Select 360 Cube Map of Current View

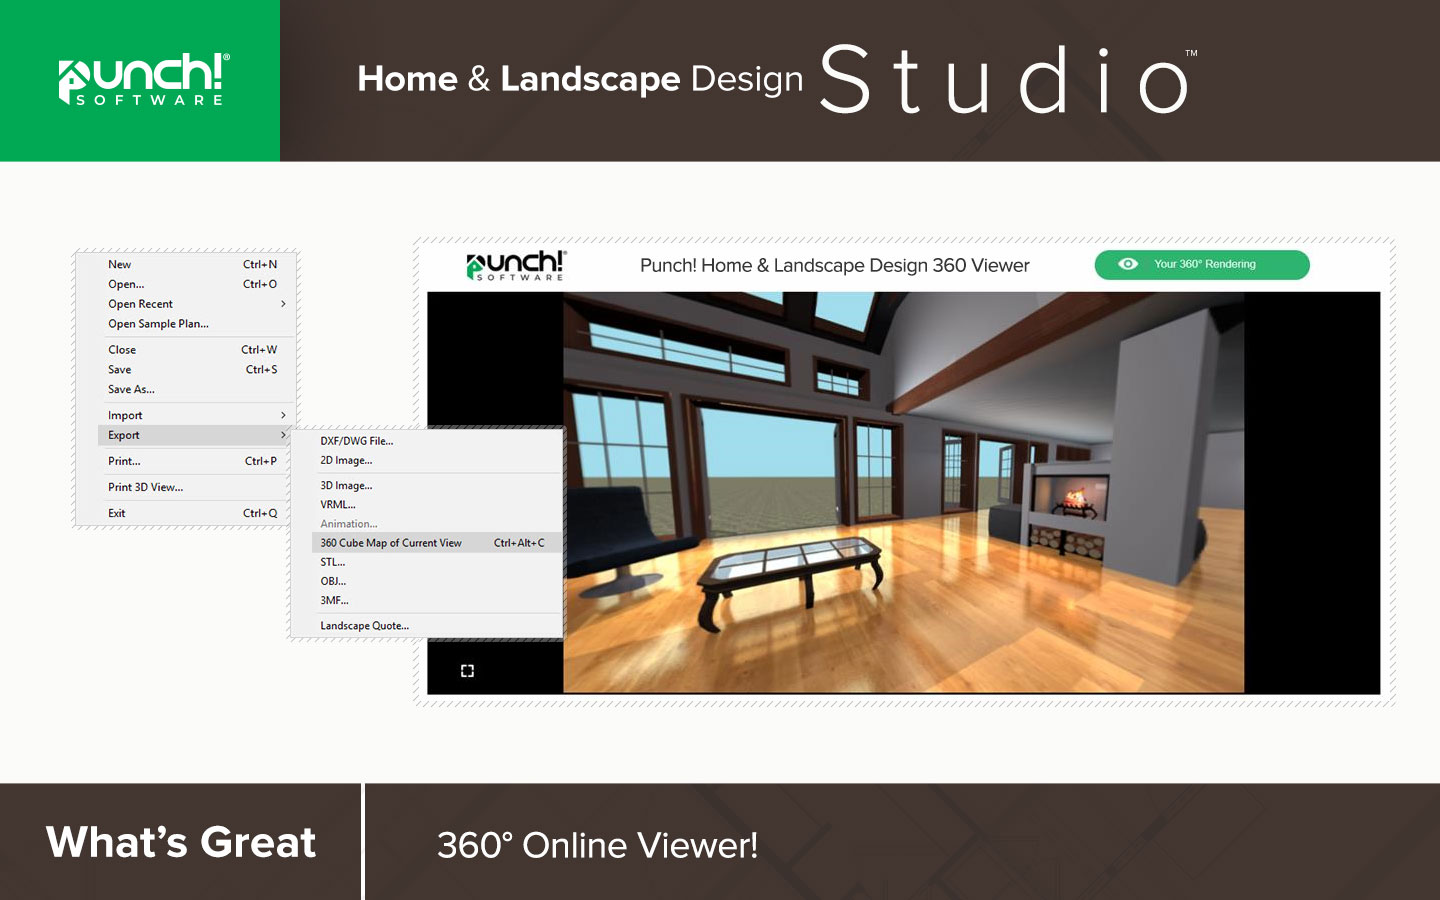pyautogui.click(x=437, y=543)
